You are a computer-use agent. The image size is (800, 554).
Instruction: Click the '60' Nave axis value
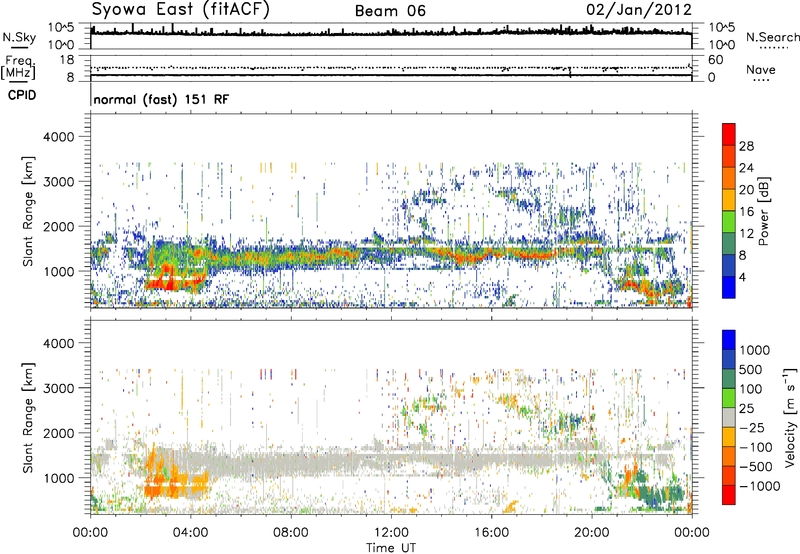click(715, 60)
